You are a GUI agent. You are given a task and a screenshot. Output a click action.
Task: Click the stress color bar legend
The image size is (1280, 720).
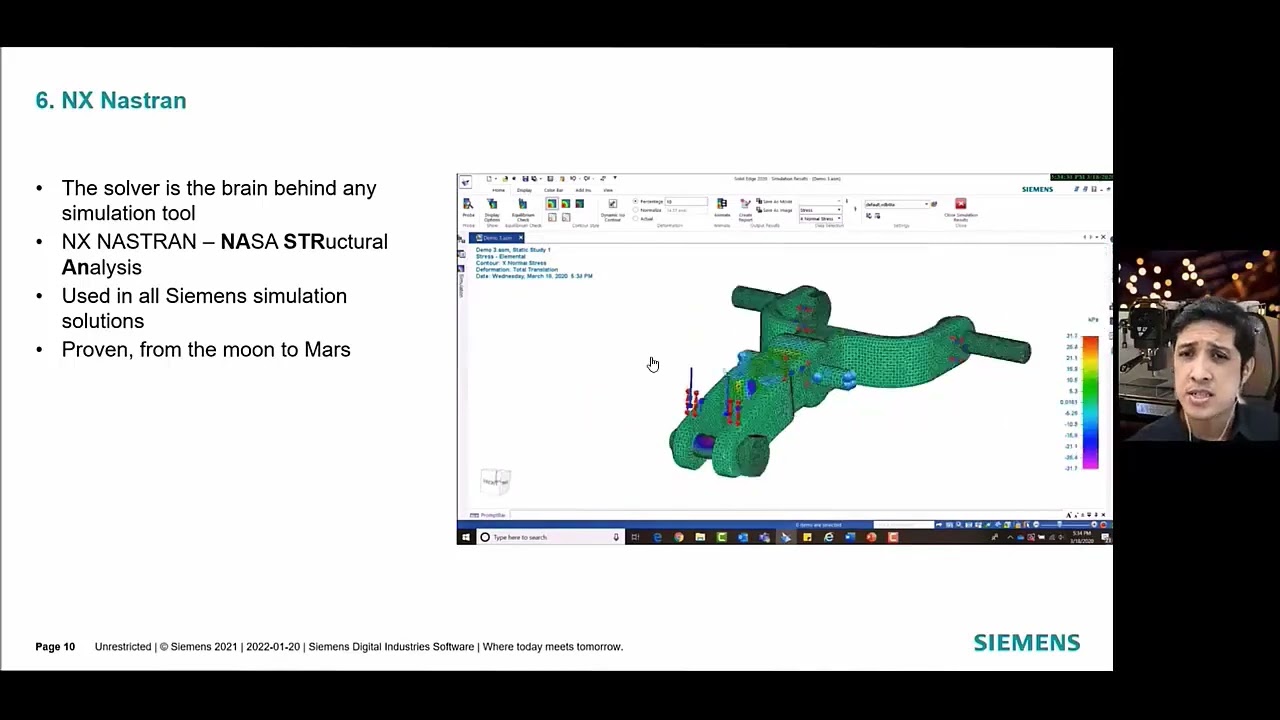(1090, 402)
